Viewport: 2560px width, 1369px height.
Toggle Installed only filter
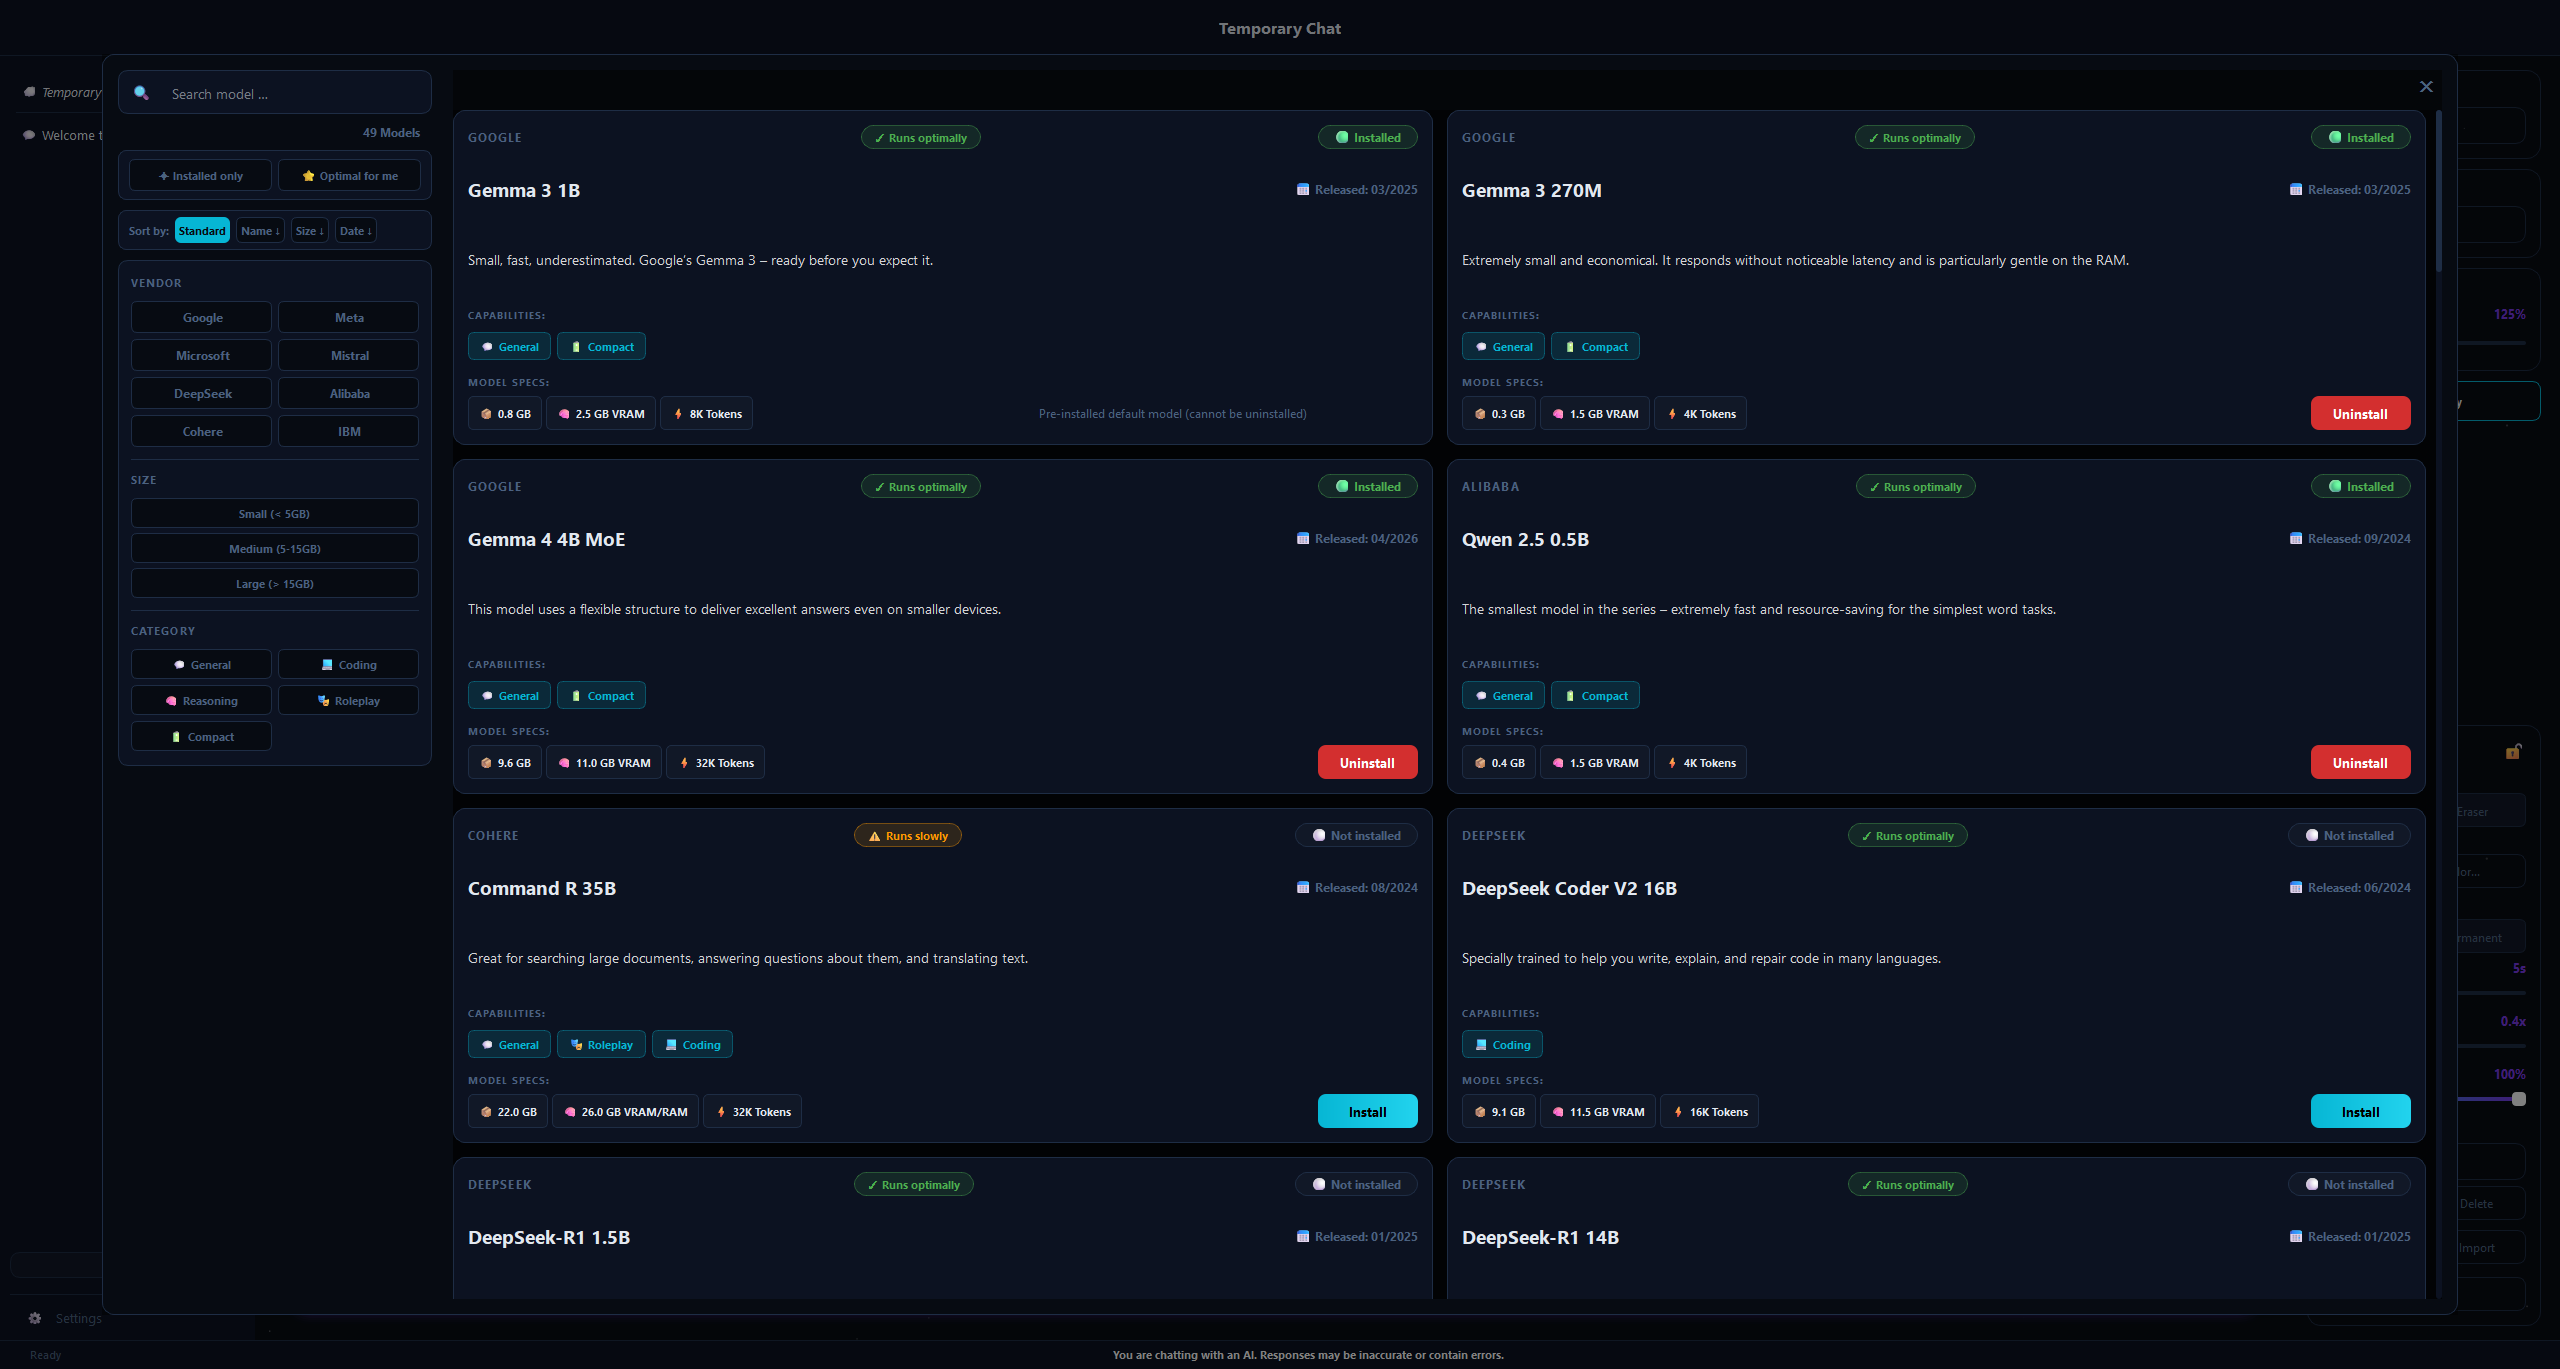(x=201, y=175)
